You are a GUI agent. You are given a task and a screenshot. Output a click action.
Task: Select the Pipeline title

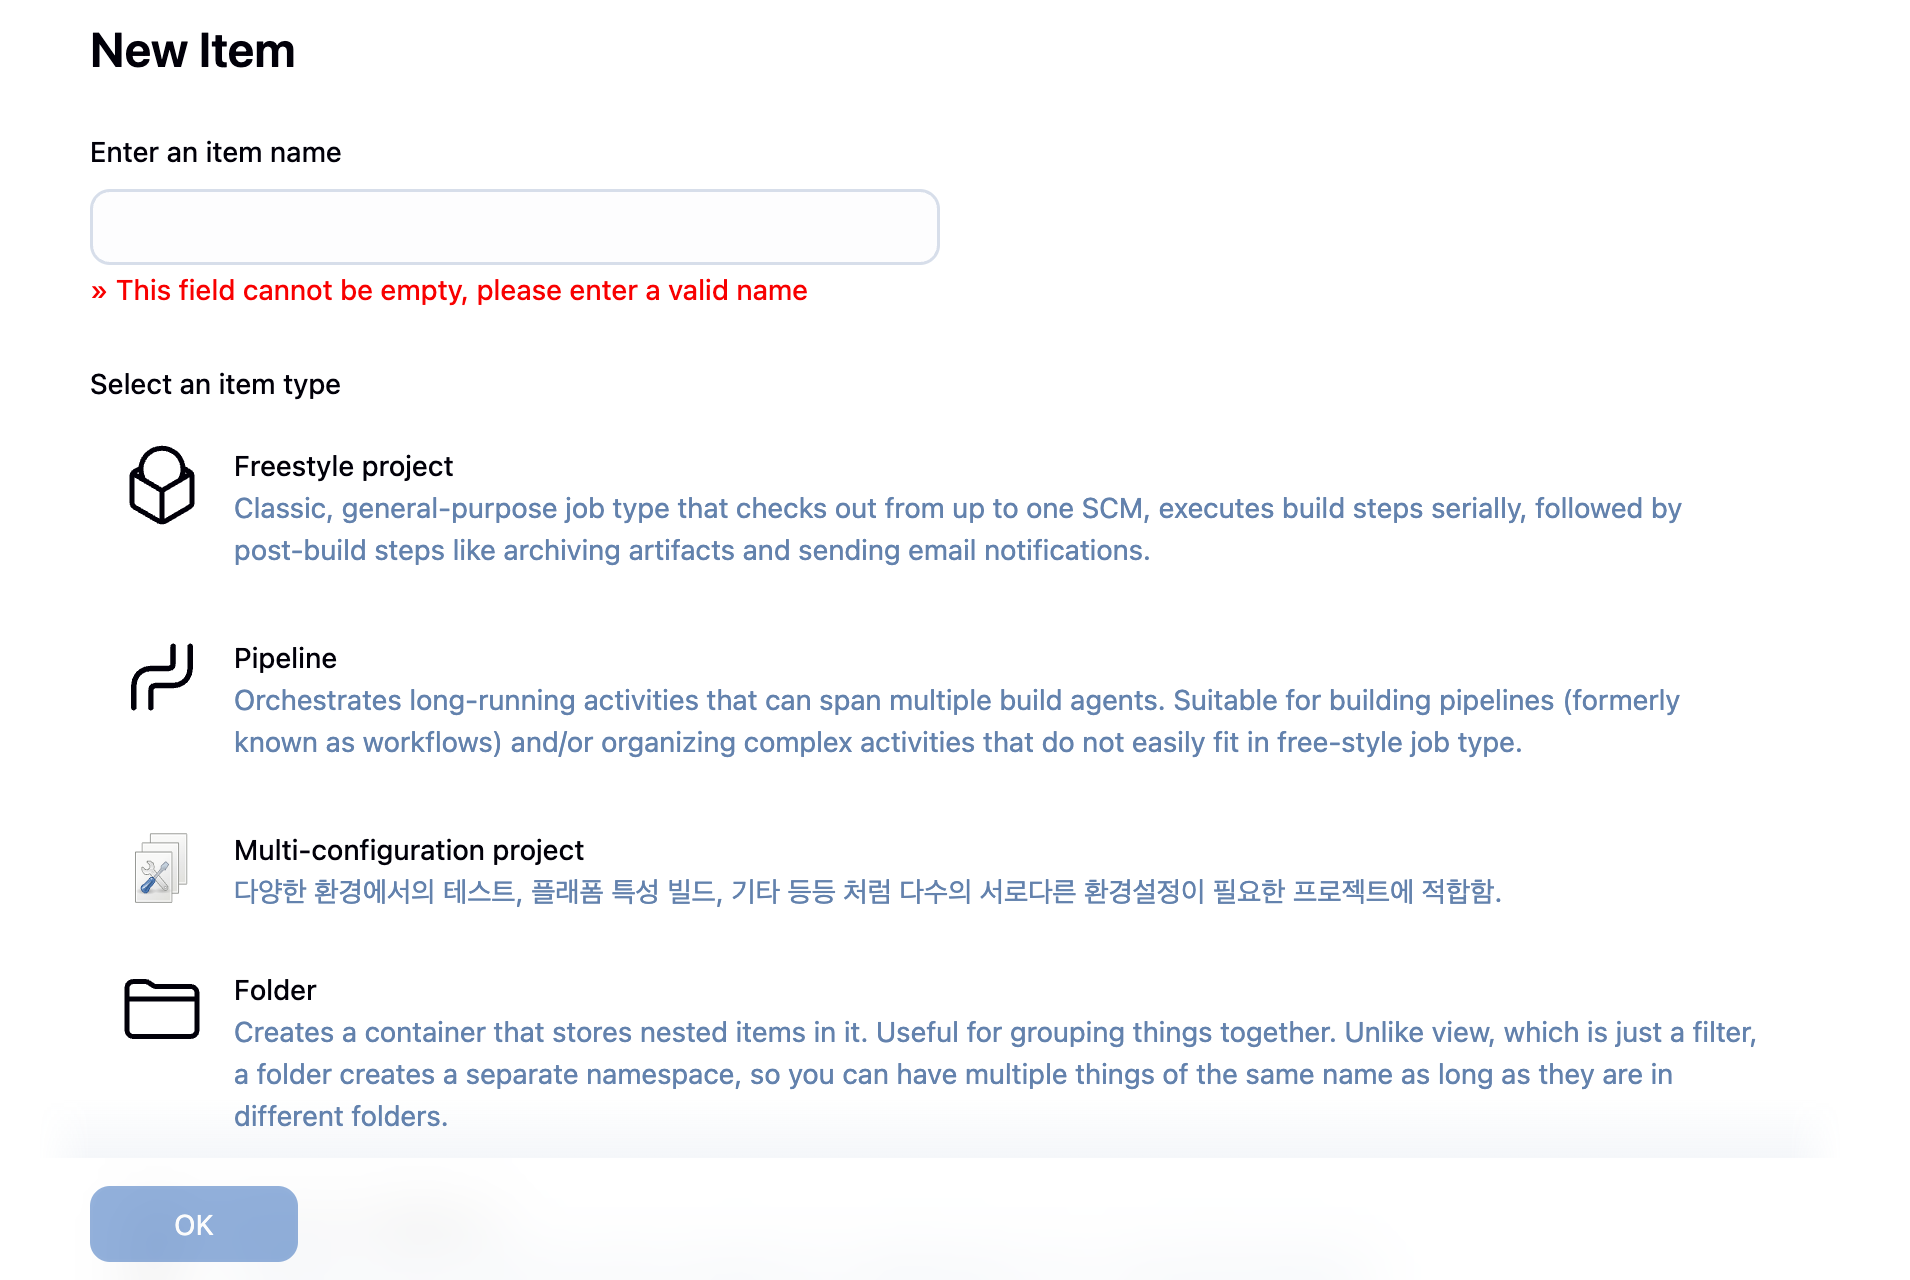pos(285,658)
